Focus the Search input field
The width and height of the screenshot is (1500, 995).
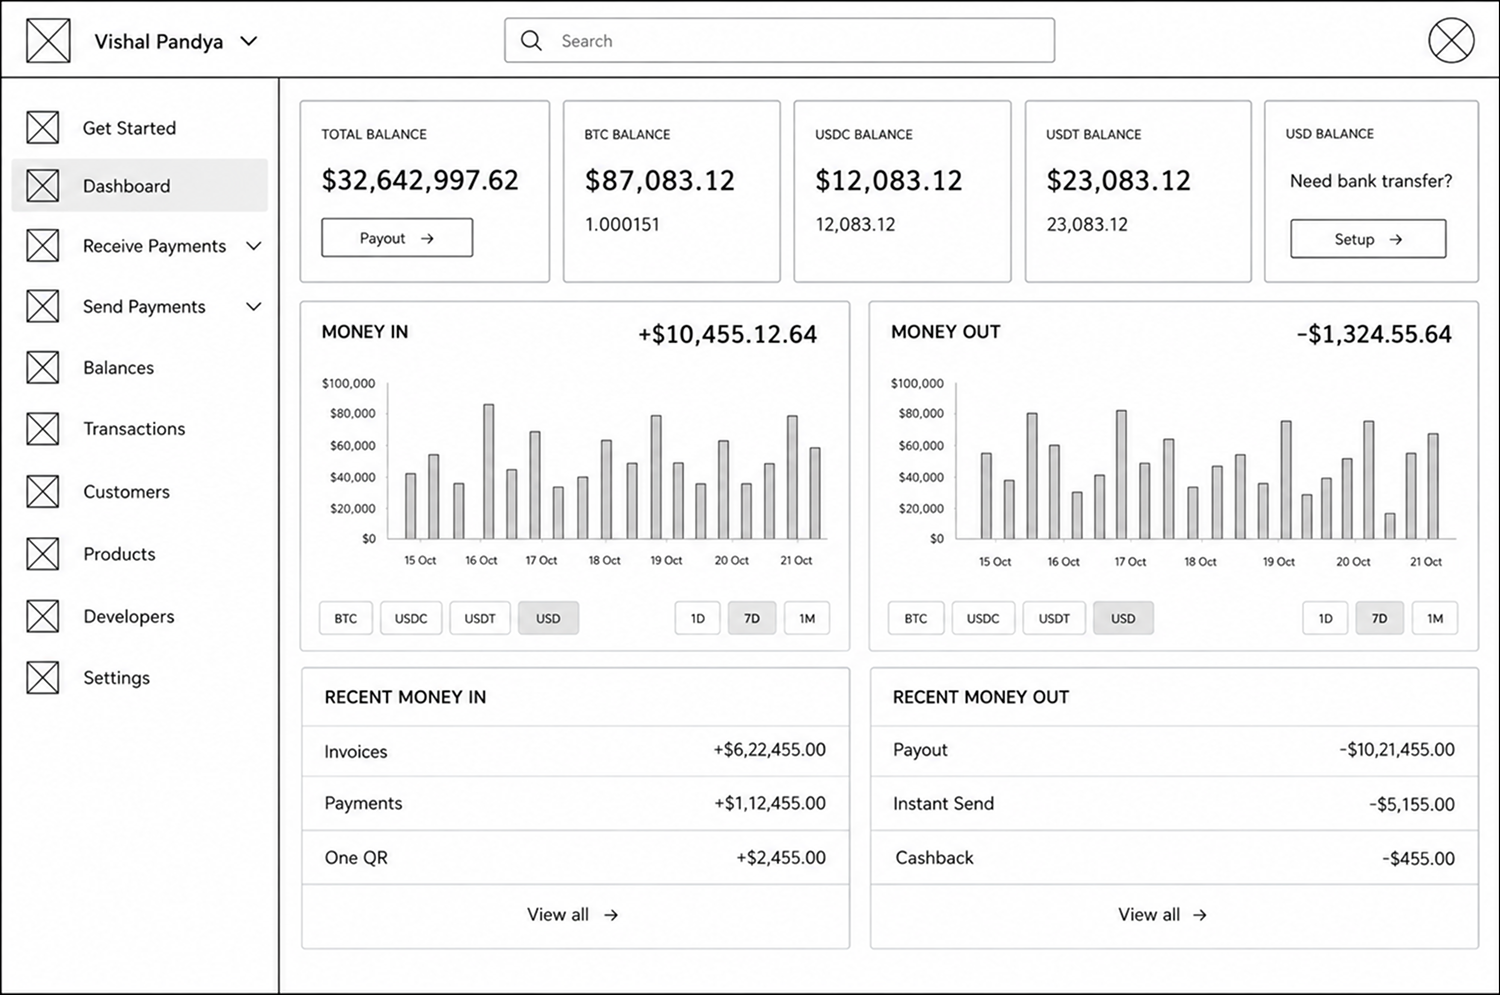[x=779, y=41]
